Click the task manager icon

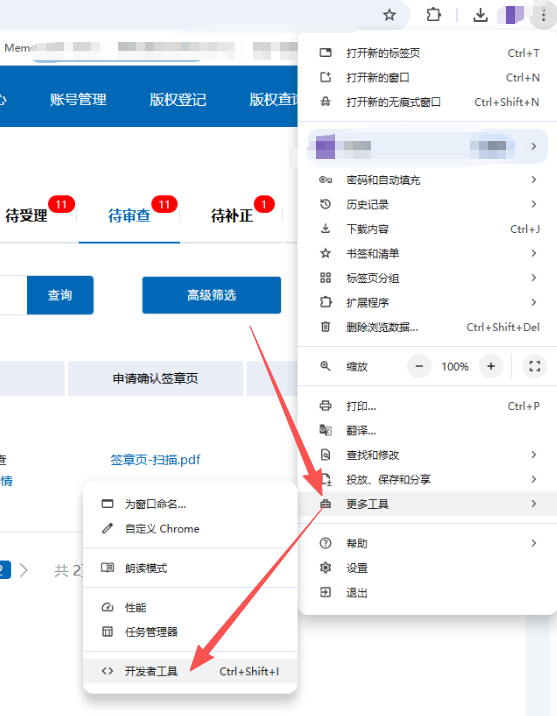pyautogui.click(x=107, y=632)
